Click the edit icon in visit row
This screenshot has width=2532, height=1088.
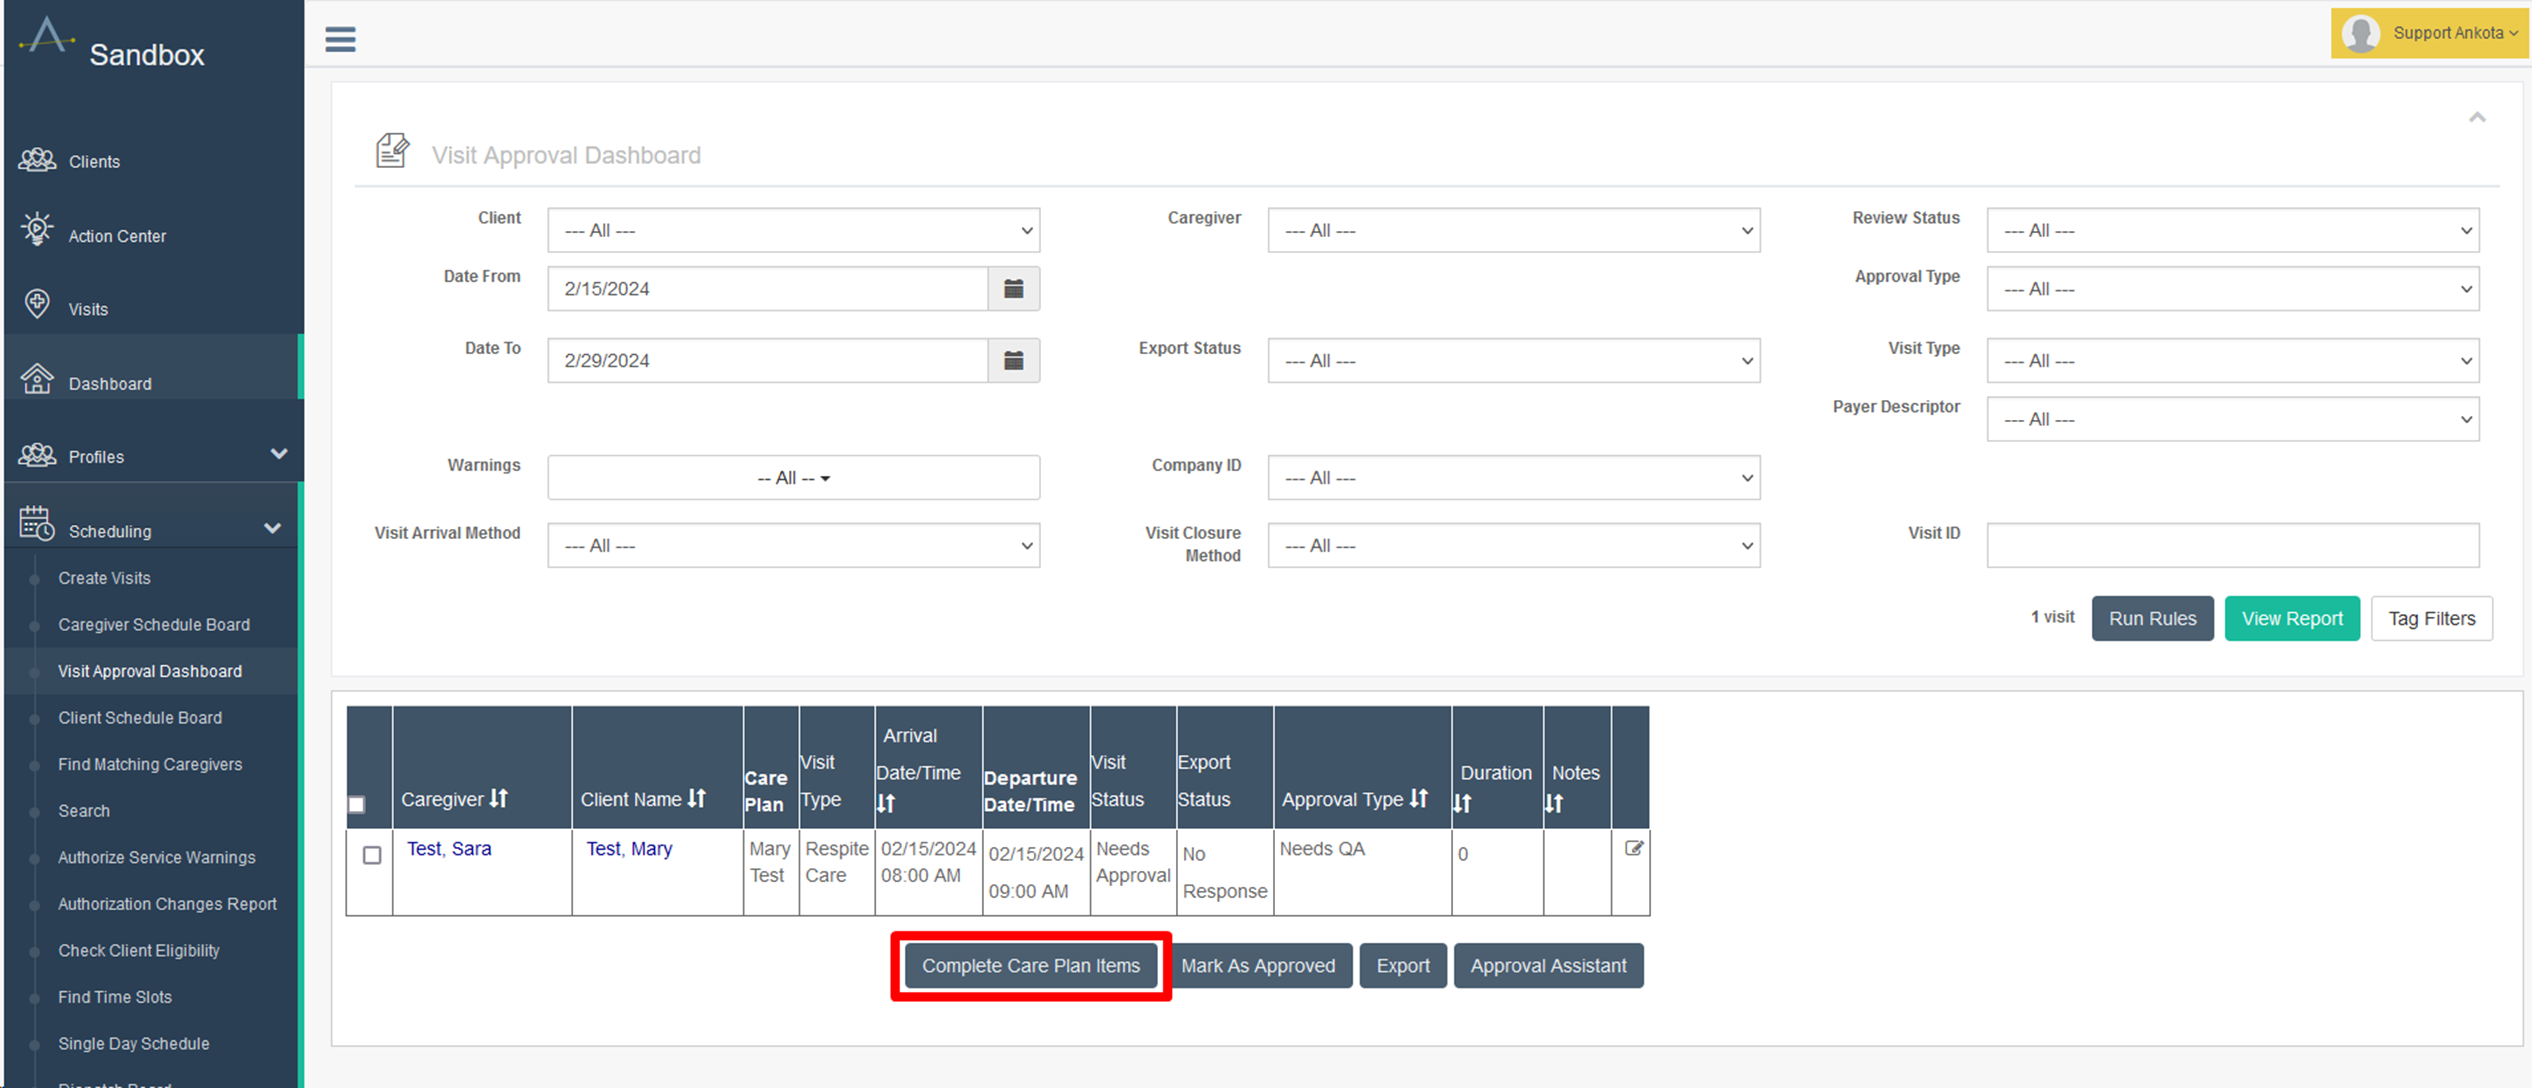[x=1633, y=848]
